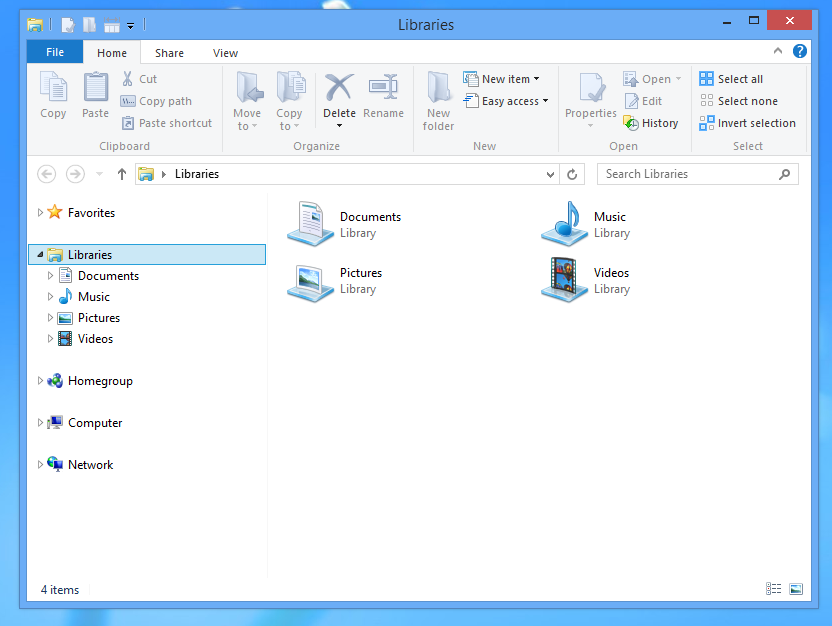Switch to the View ribbon tab
The width and height of the screenshot is (832, 626).
225,53
